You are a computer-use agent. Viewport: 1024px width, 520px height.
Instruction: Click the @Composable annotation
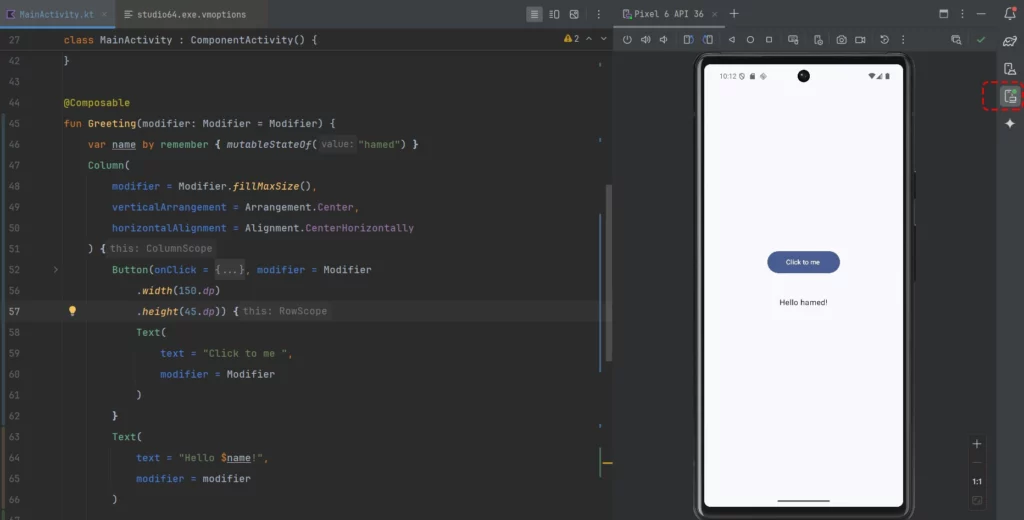coord(97,103)
